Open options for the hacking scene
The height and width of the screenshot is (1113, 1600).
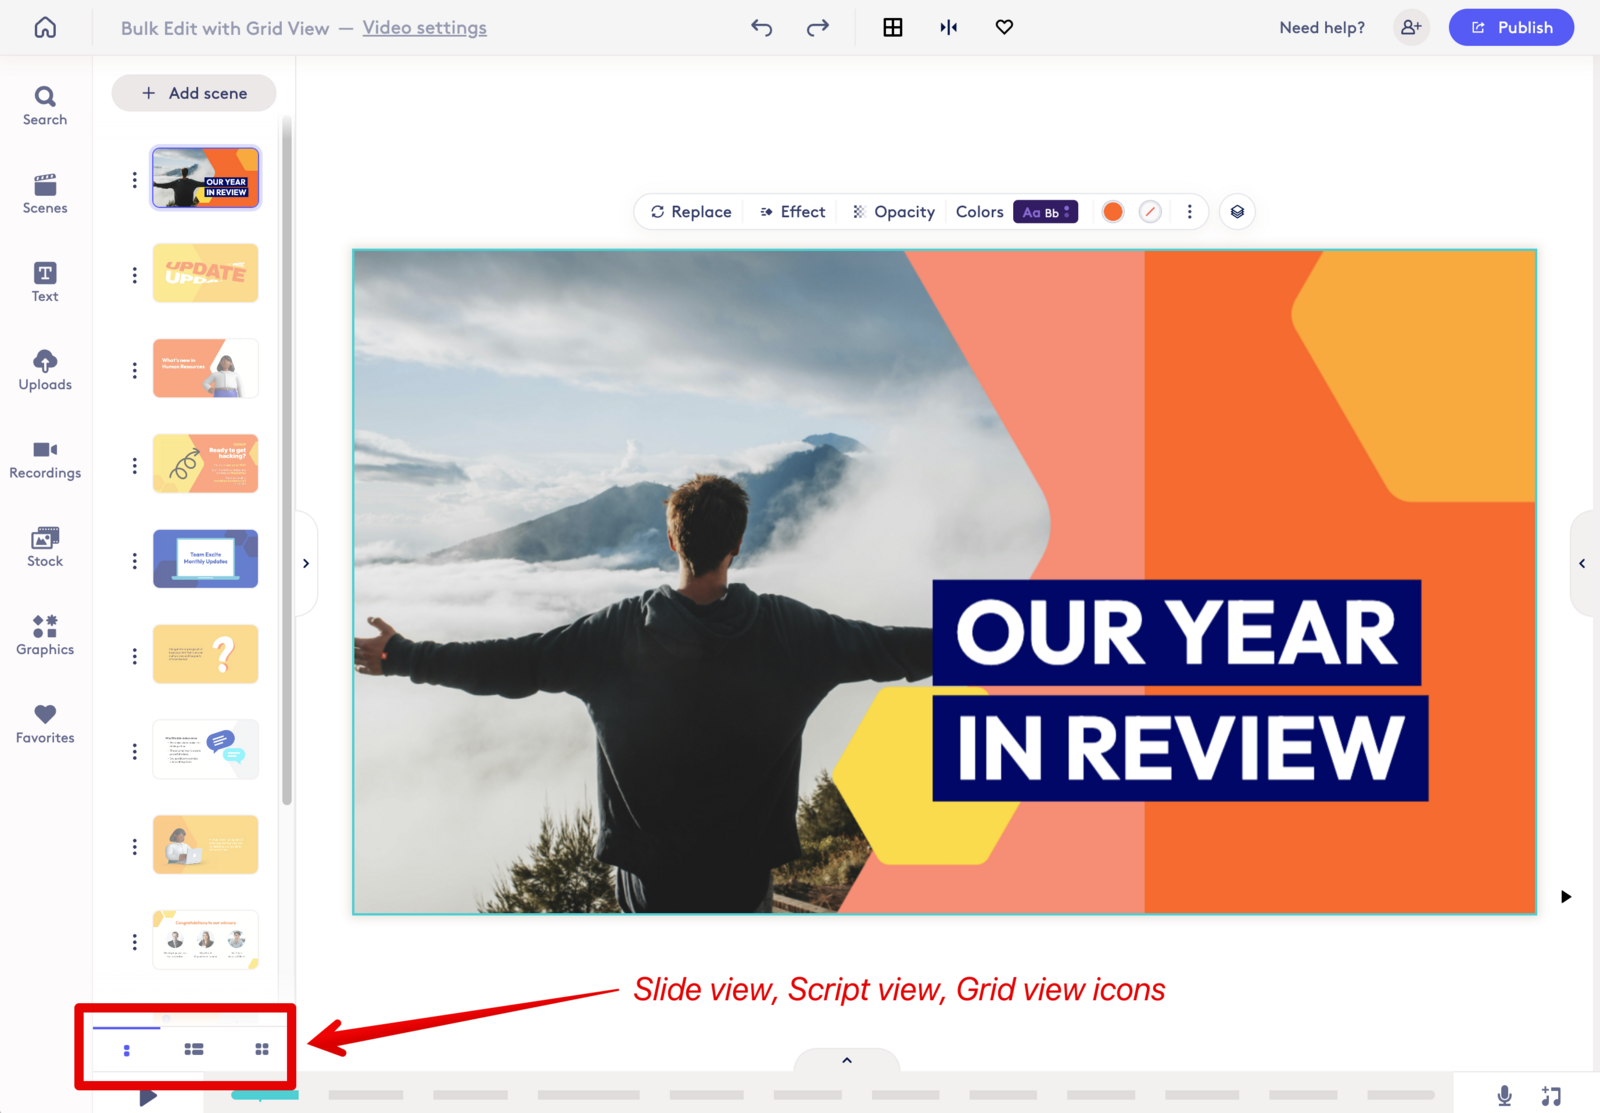click(134, 466)
